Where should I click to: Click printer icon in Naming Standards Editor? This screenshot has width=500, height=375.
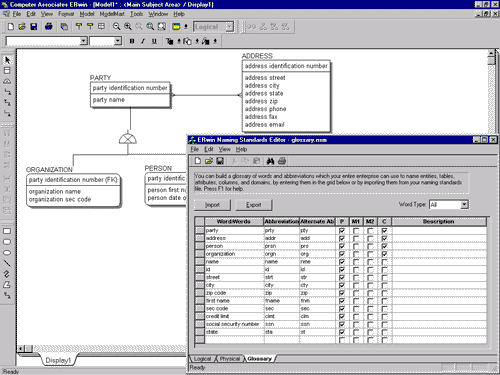pos(282,161)
